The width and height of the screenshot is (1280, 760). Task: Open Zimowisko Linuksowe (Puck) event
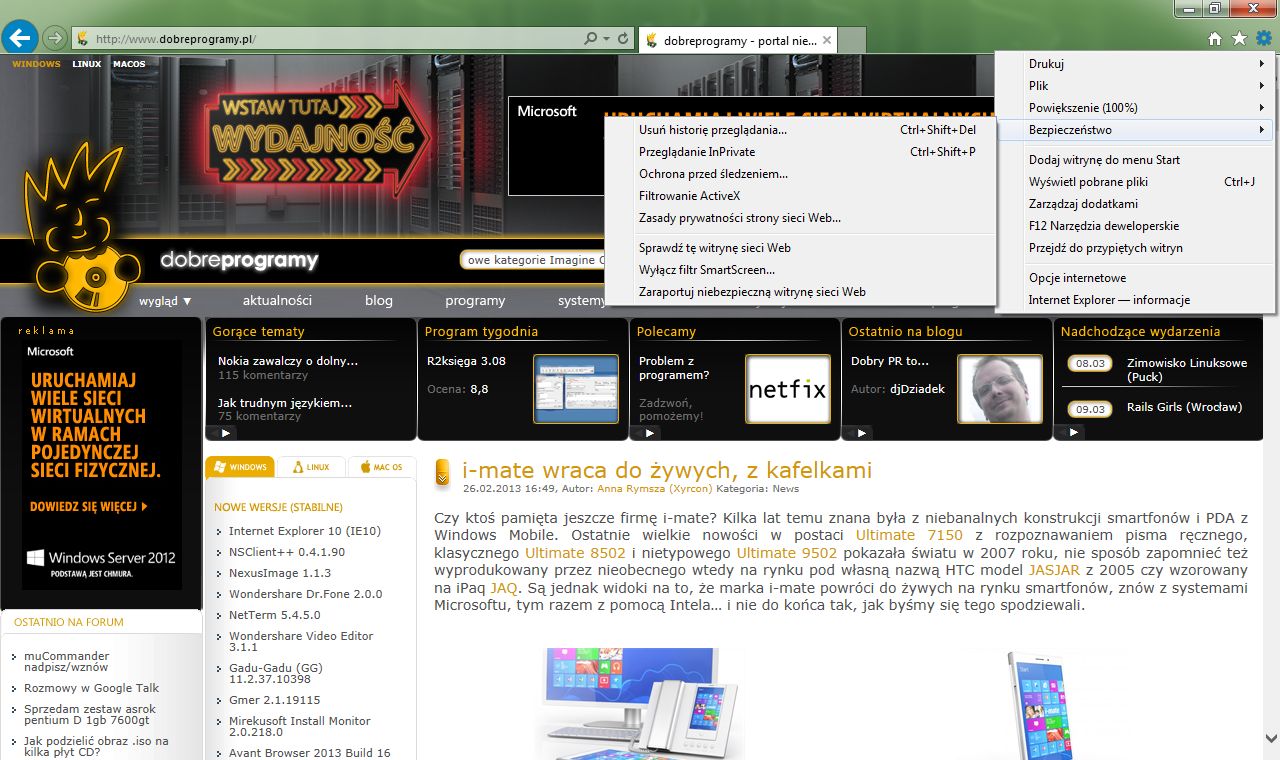[1187, 370]
